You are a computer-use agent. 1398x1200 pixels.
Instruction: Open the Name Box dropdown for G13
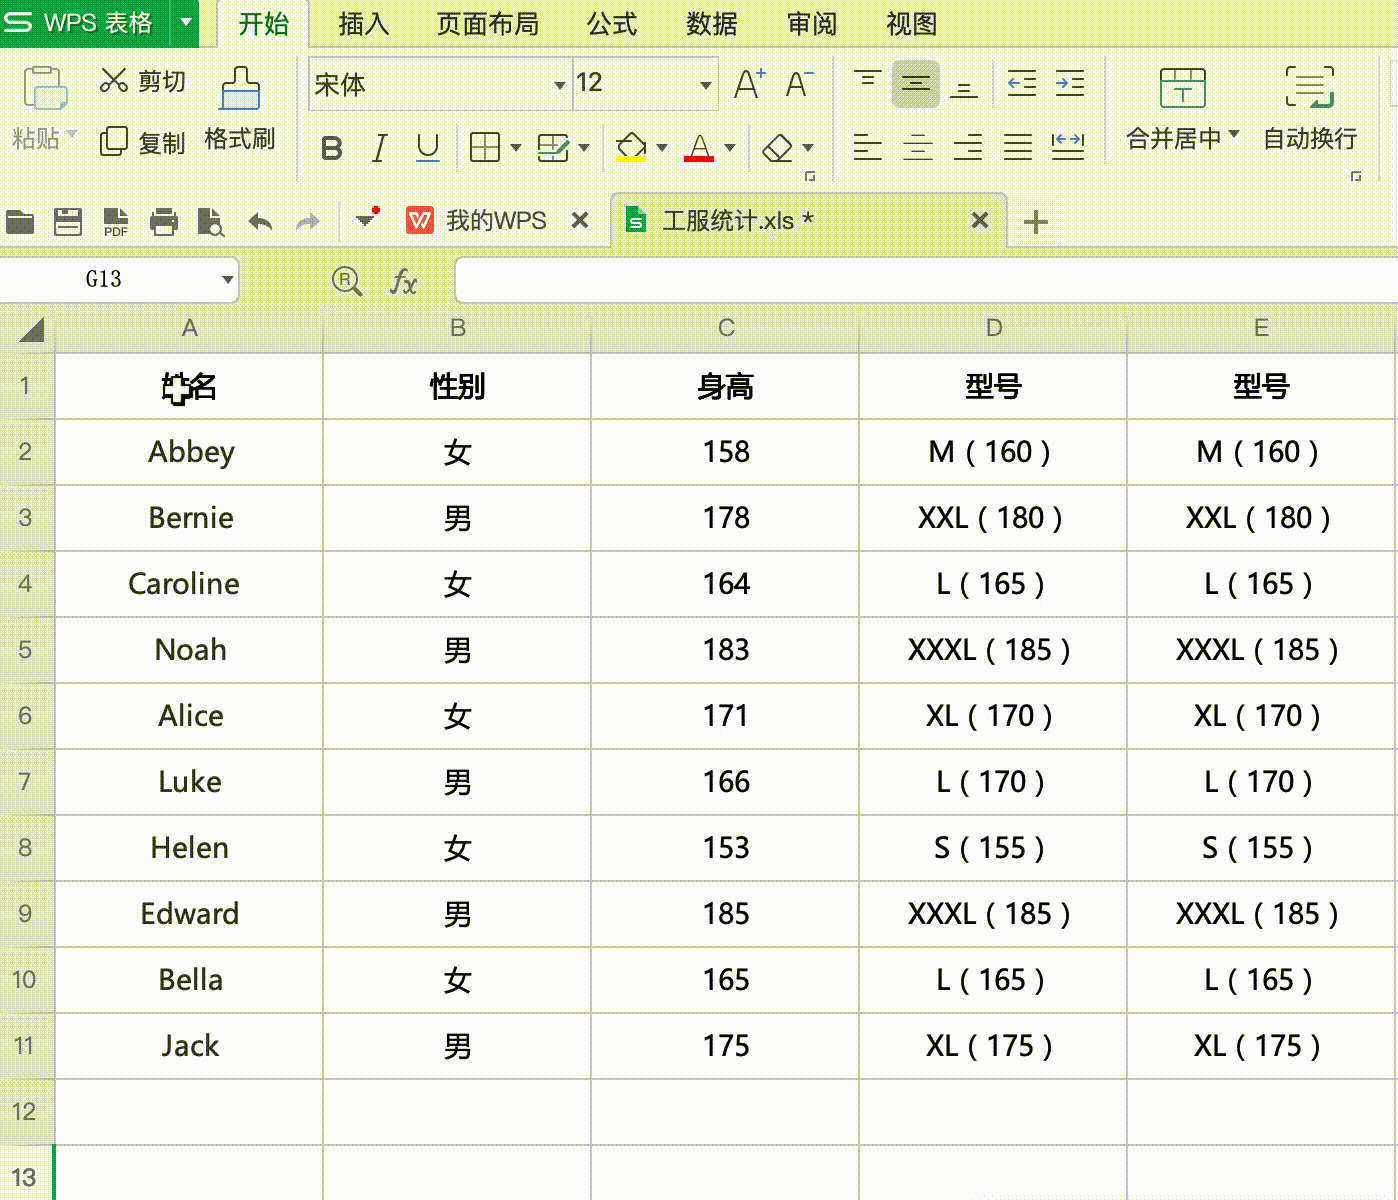(x=228, y=280)
